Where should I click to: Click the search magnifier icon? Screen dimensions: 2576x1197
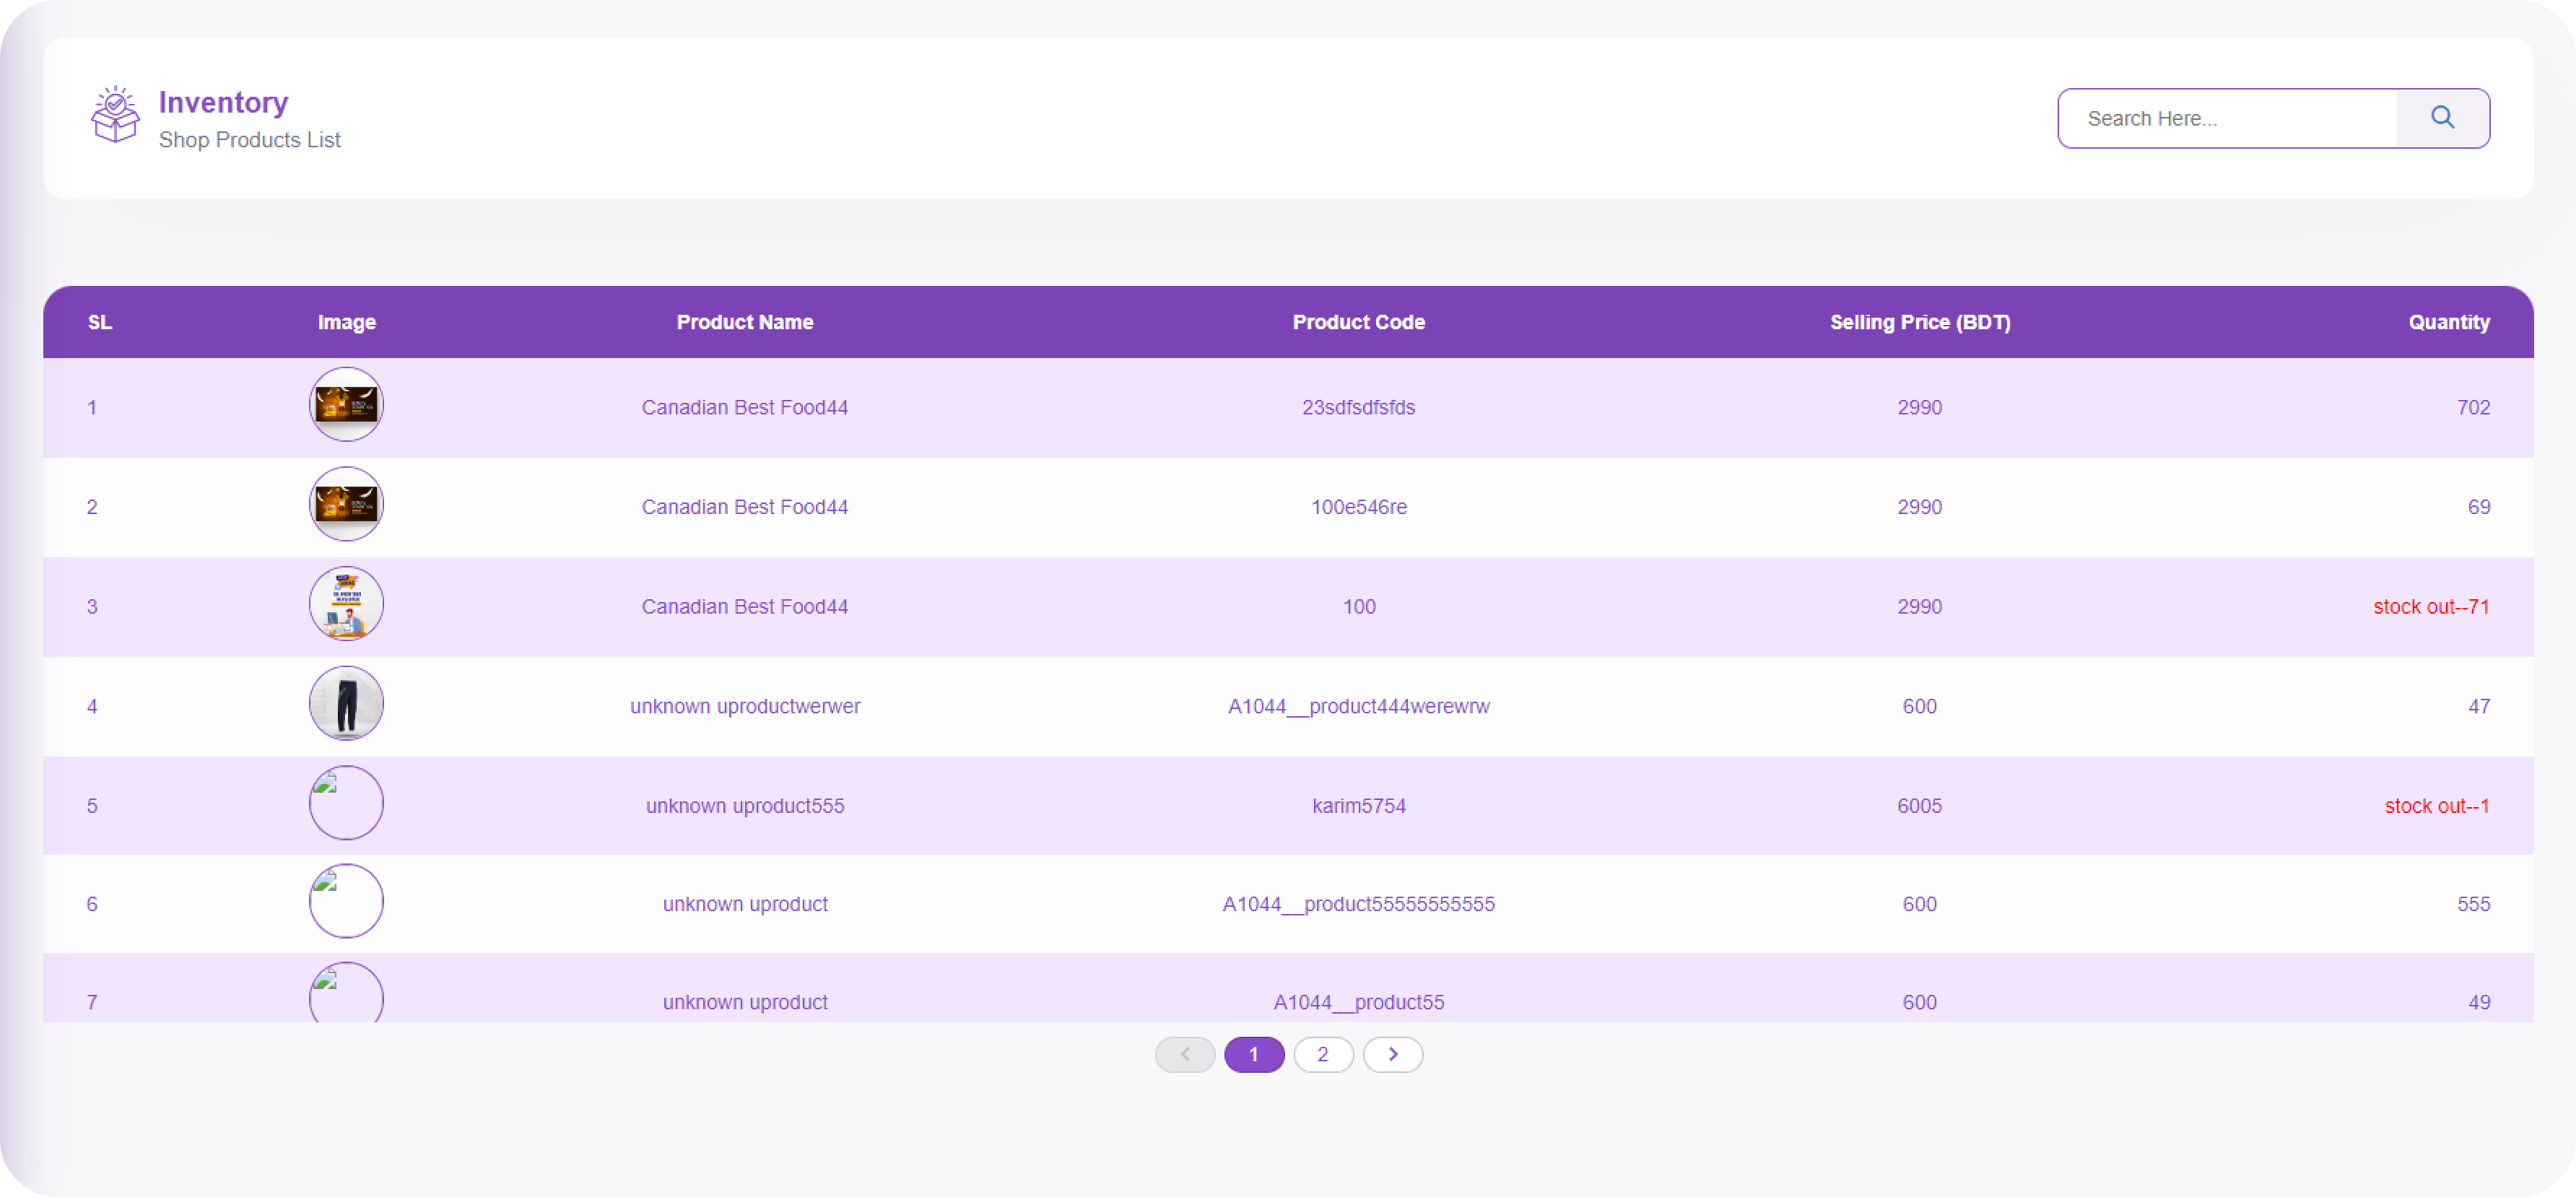[2442, 118]
